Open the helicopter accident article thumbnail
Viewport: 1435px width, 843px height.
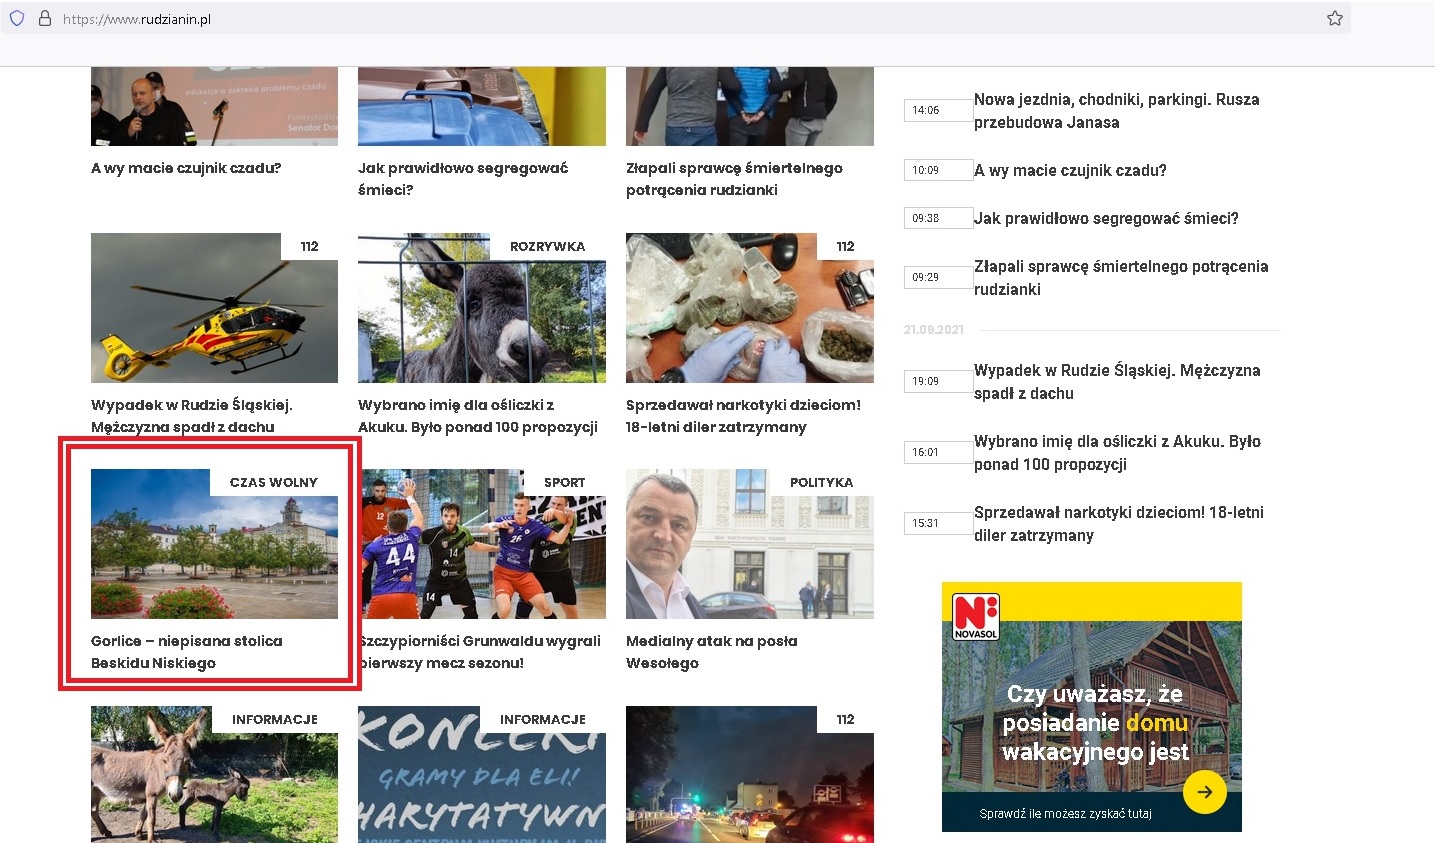pos(214,308)
